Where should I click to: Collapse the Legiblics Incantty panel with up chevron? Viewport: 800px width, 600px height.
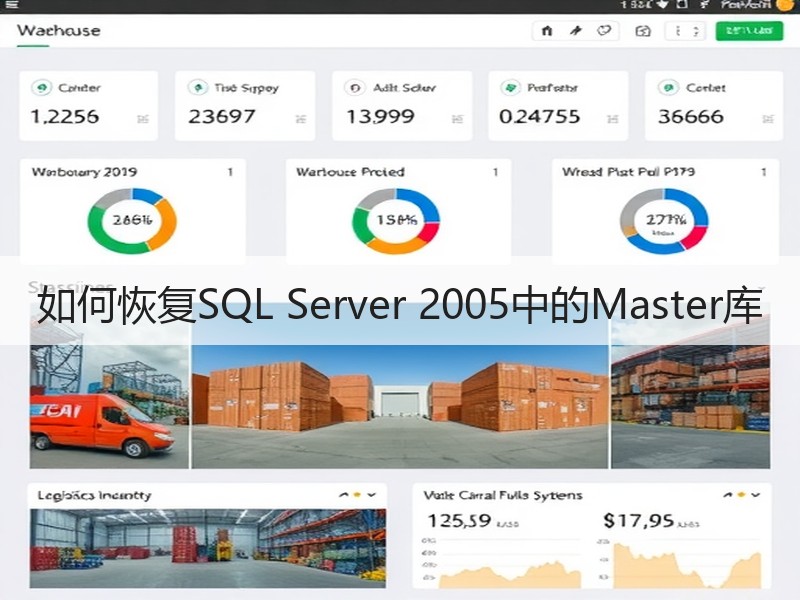tap(343, 495)
